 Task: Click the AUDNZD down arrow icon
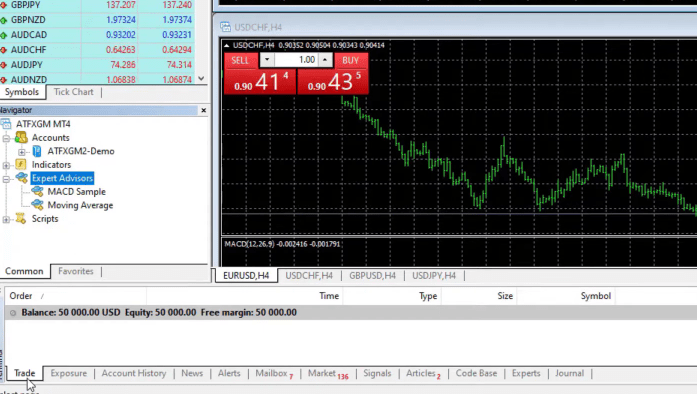[x=4, y=80]
